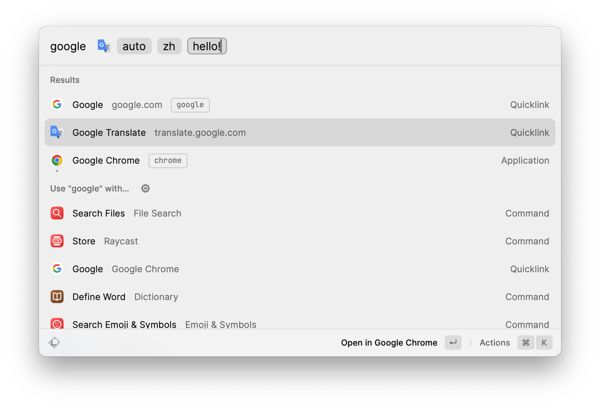The width and height of the screenshot is (600, 408).
Task: Select the 'zh' argument field
Action: tap(169, 46)
